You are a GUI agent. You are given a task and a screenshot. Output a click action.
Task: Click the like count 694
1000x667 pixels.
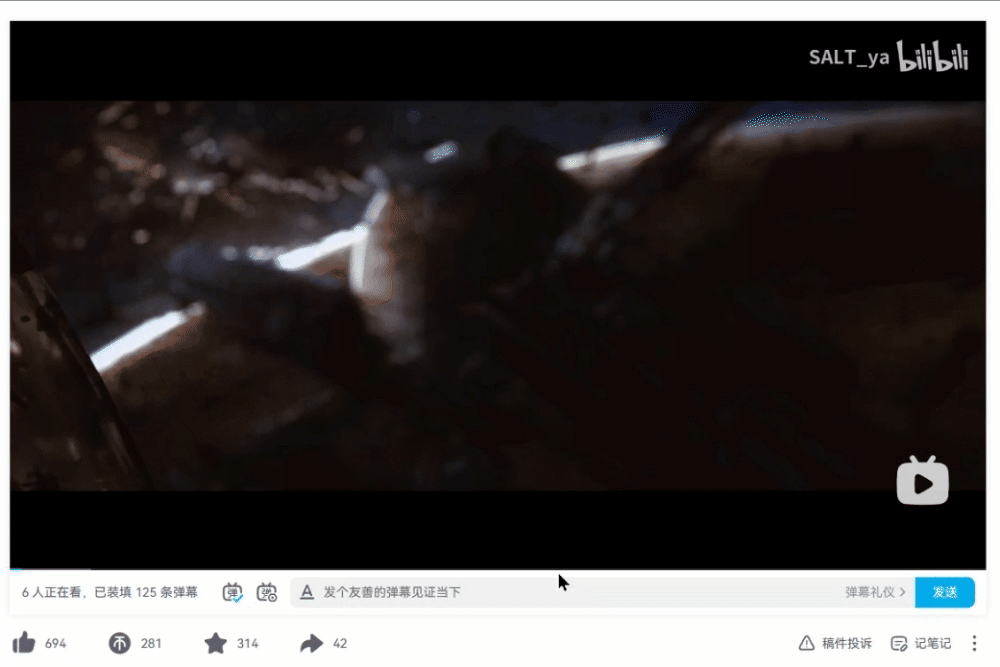pos(55,643)
